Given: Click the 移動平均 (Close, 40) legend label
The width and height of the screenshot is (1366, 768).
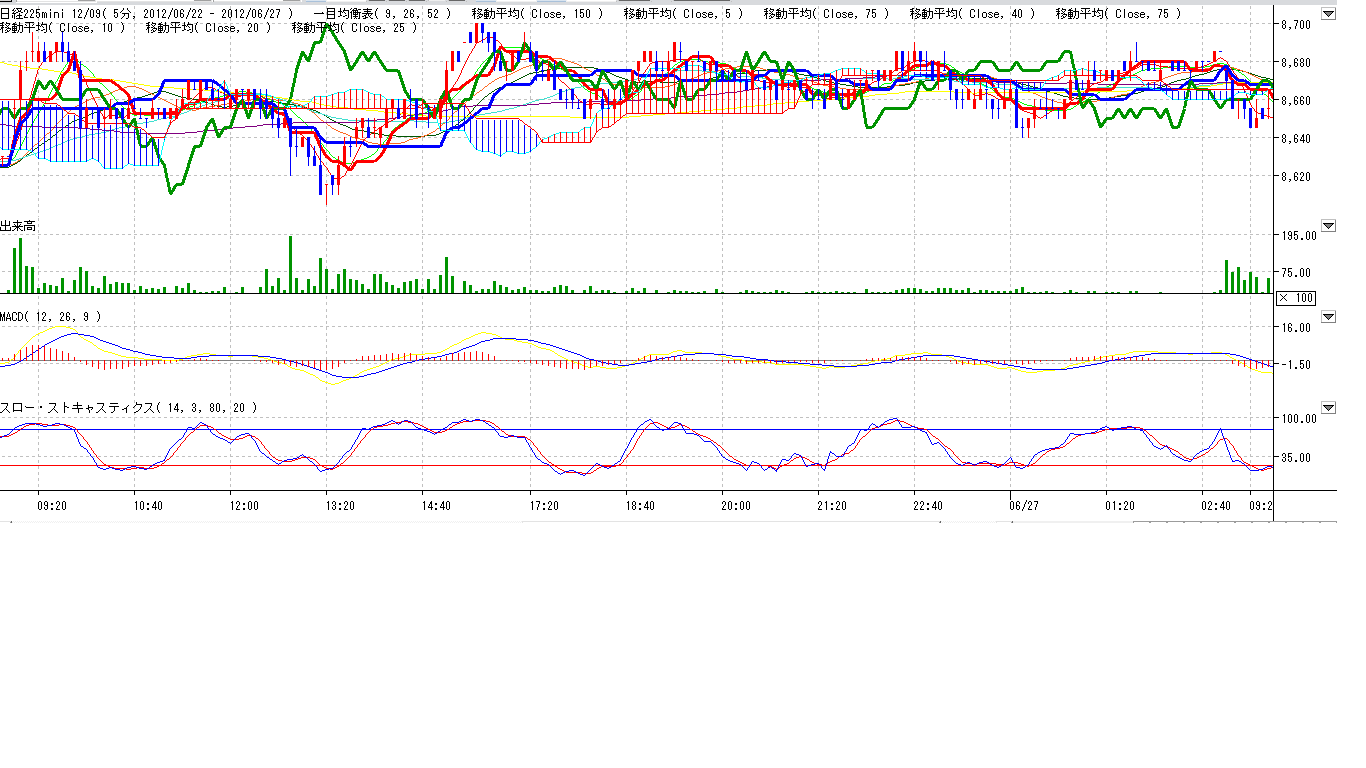Looking at the screenshot, I should pyautogui.click(x=975, y=14).
